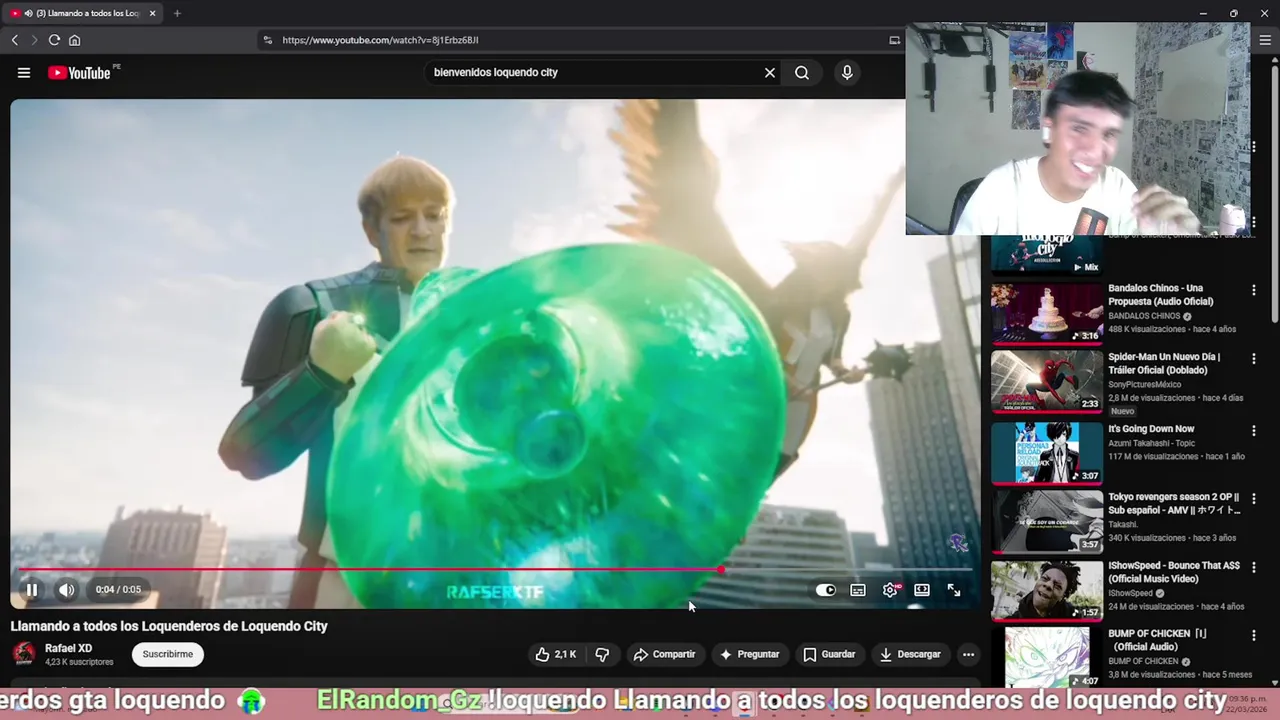Toggle the autoplay switch

click(826, 590)
